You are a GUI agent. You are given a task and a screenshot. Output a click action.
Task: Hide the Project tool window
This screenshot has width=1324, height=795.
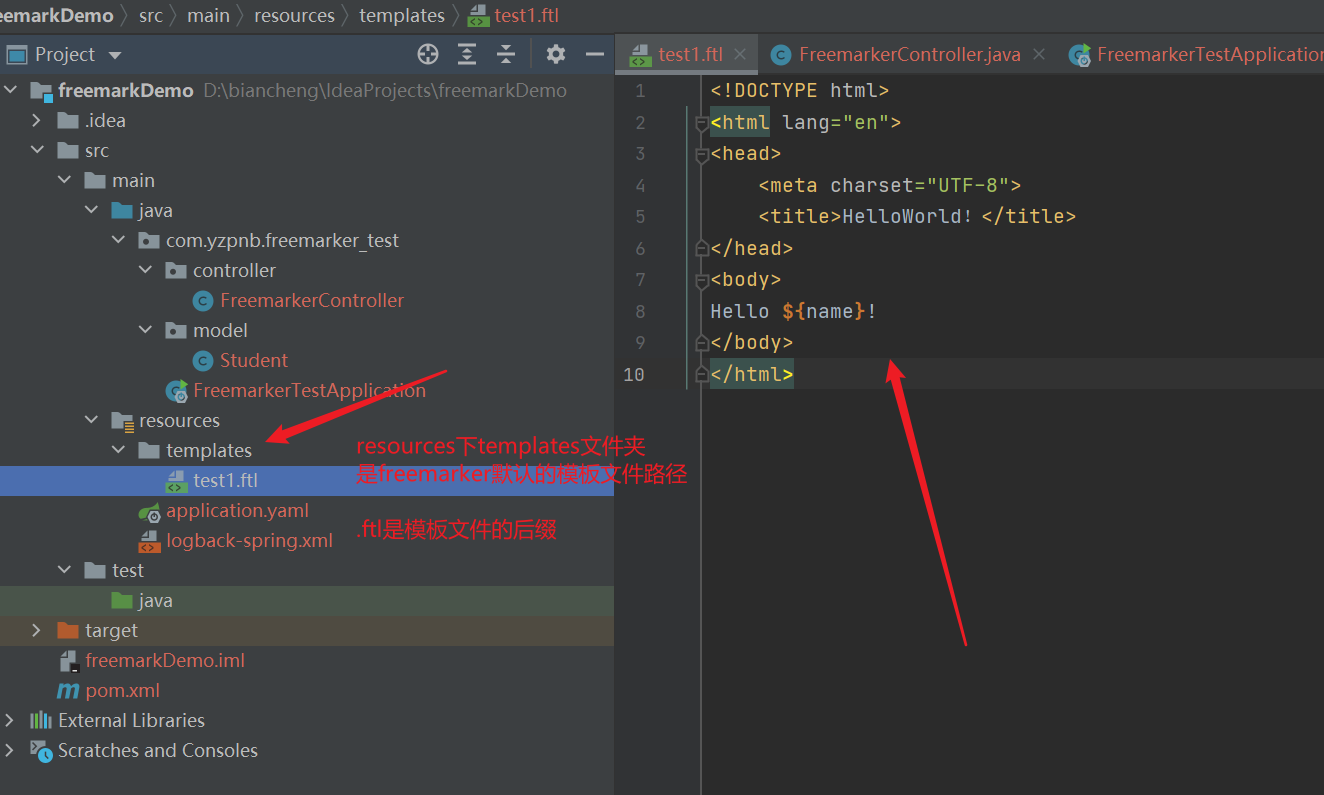point(595,54)
